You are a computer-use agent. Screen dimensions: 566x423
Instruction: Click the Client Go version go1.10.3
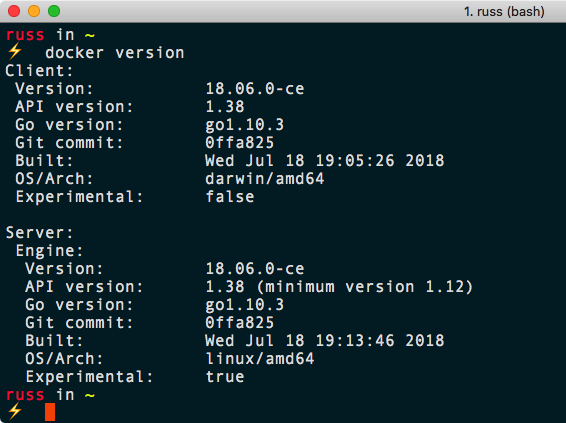245,125
